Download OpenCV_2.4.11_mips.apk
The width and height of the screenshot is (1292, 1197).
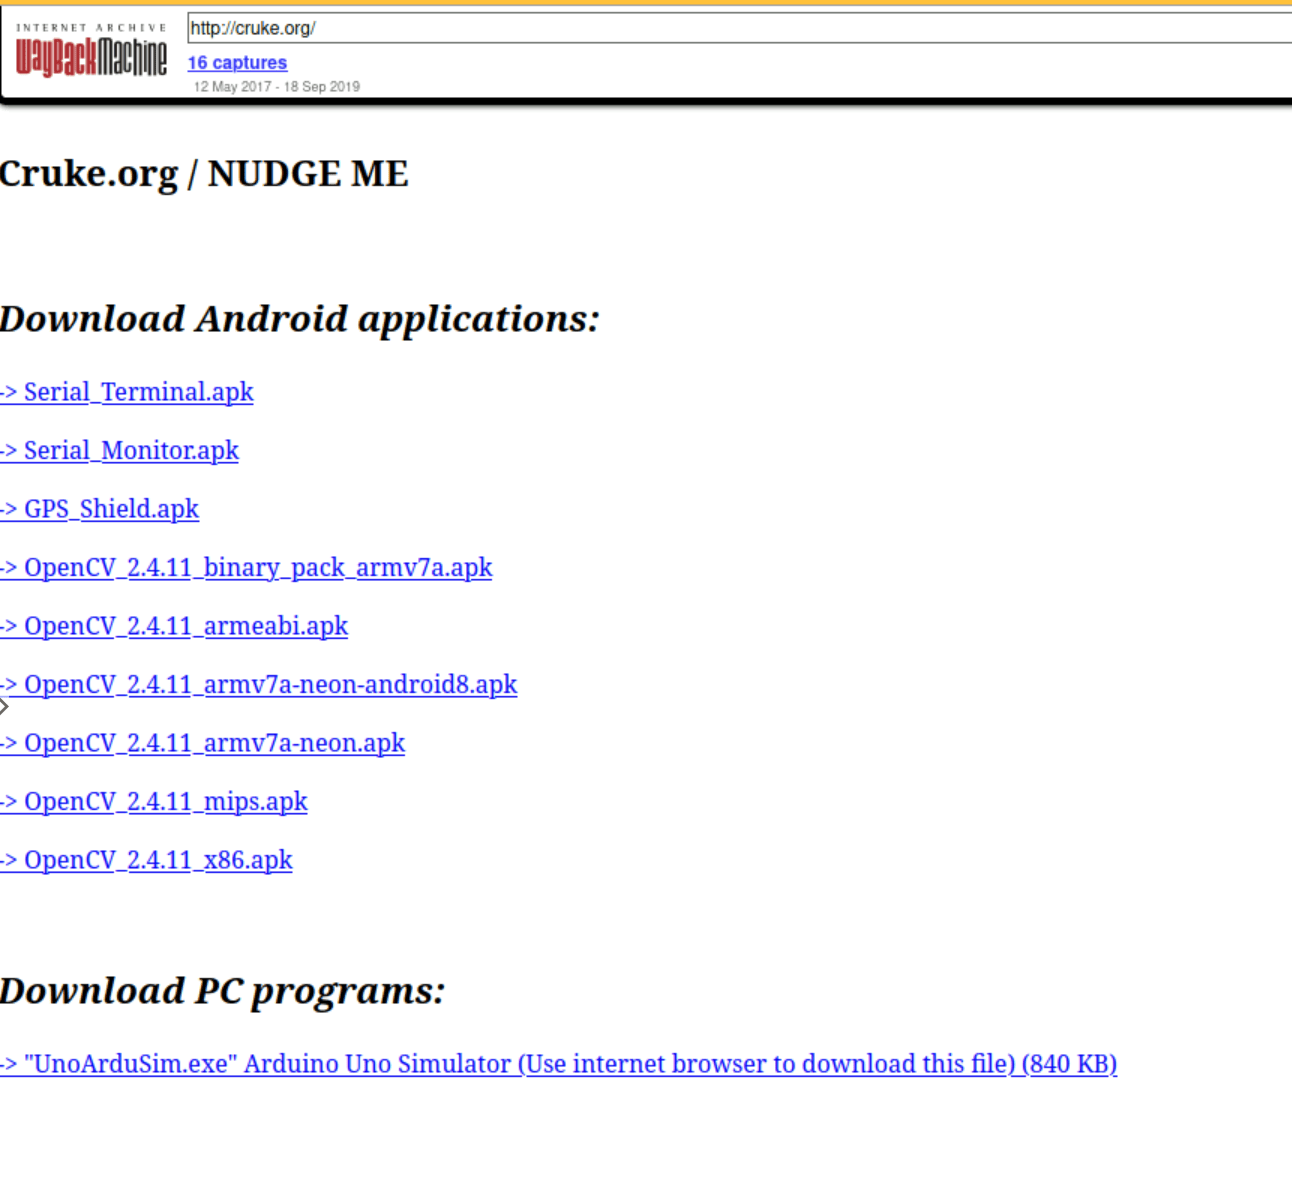[154, 802]
